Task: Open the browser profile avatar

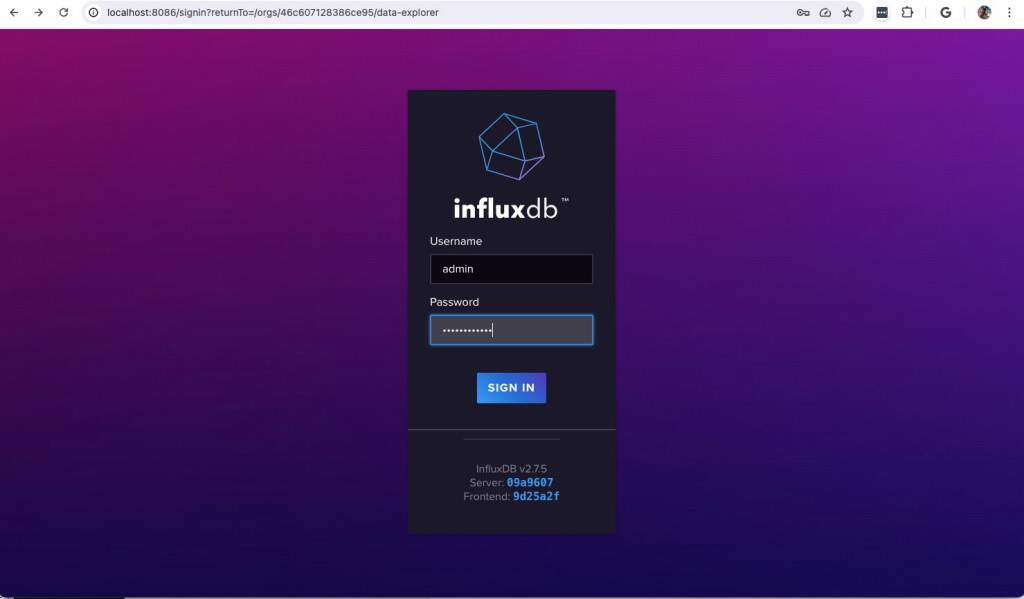Action: [984, 12]
